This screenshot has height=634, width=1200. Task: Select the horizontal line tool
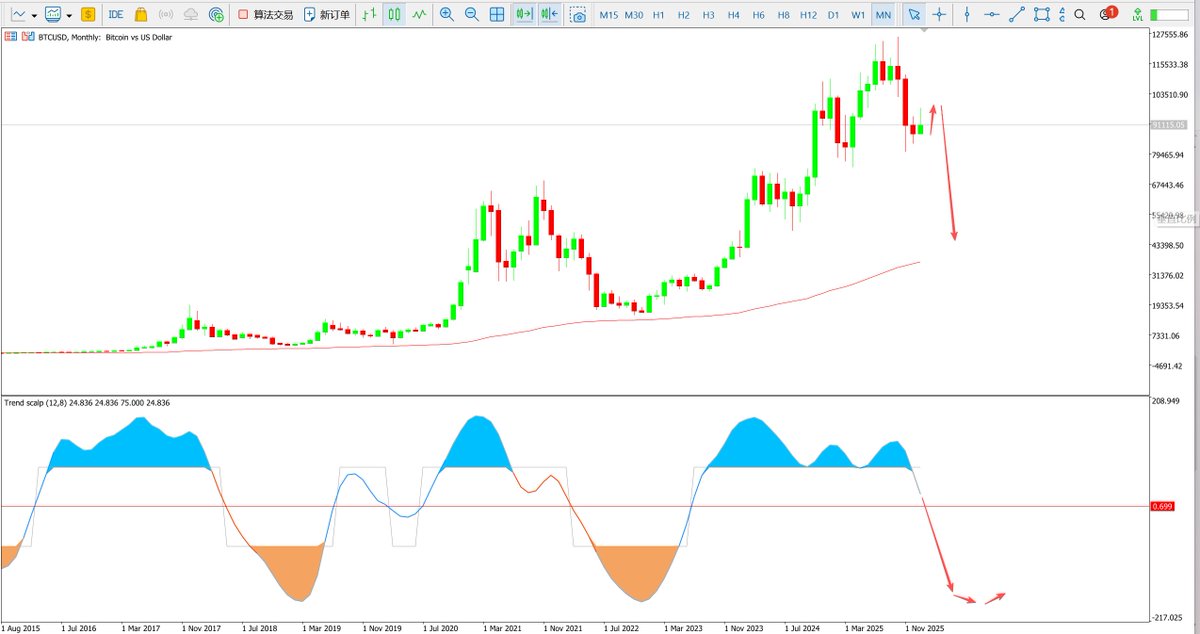tap(992, 14)
